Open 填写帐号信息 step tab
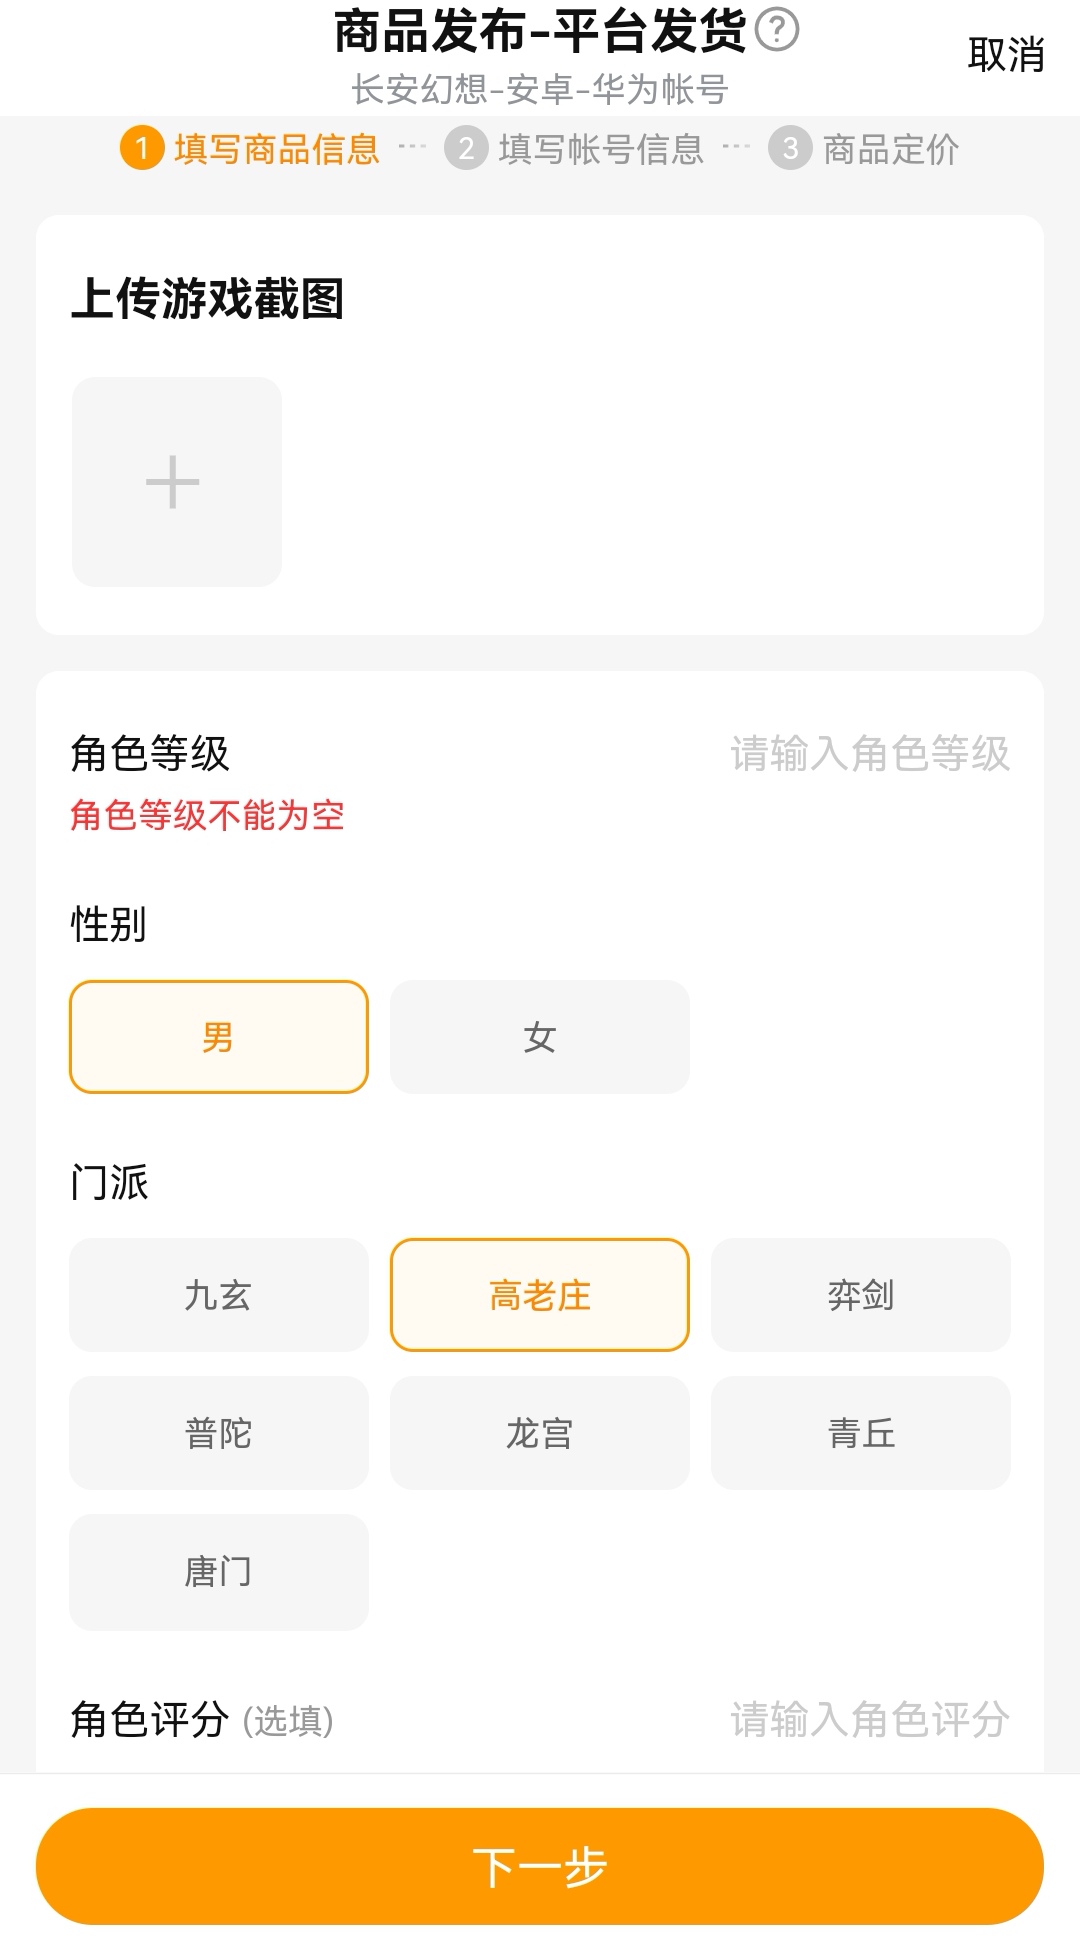Viewport: 1080px width, 1953px height. click(x=601, y=149)
